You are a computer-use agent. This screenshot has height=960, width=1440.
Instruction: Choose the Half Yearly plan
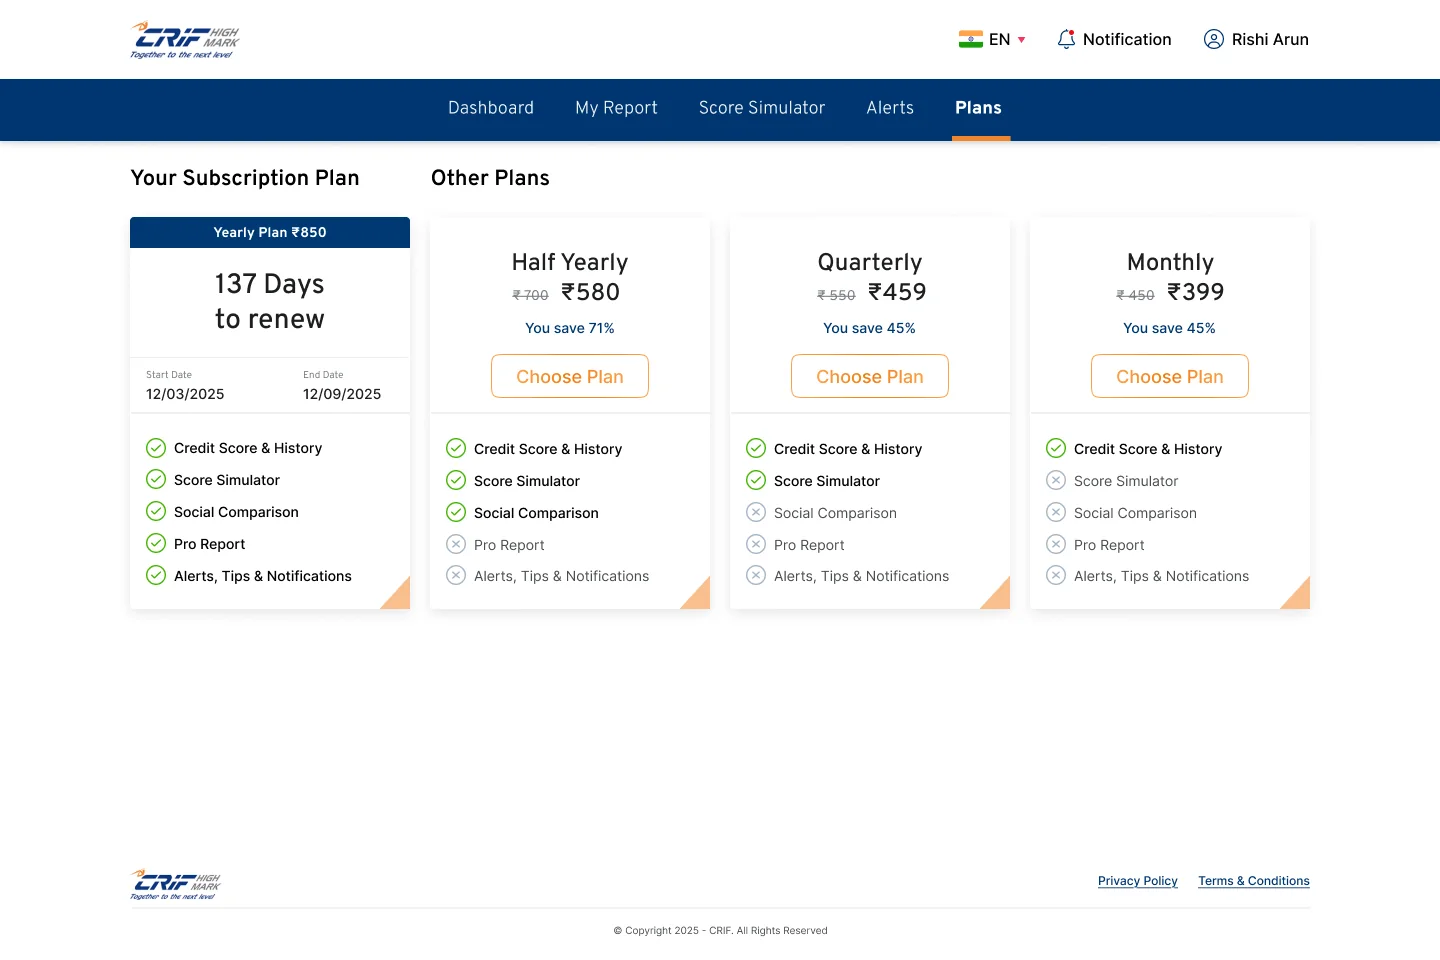click(570, 376)
